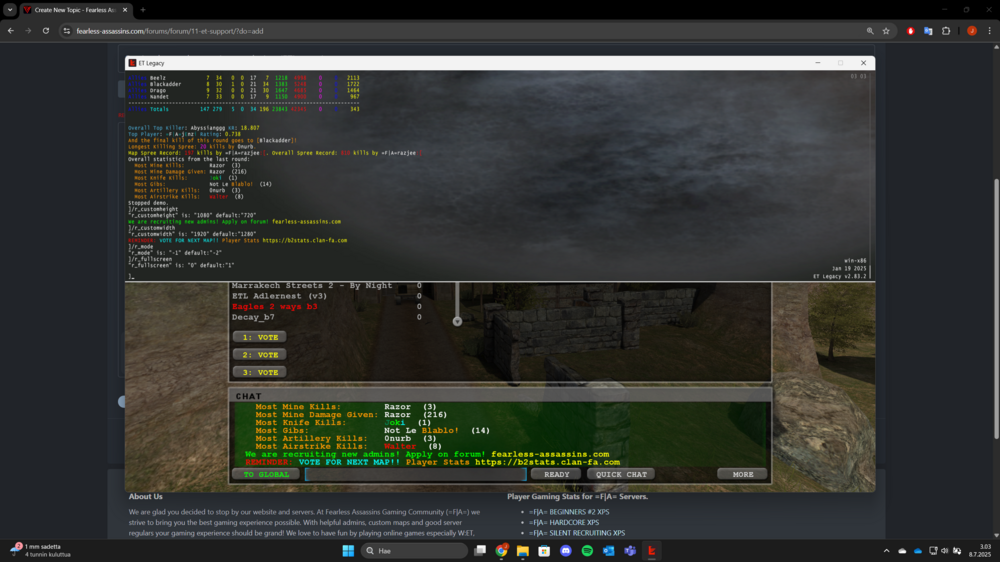Open Chrome's three-dot menu
This screenshot has width=1000, height=562.
[989, 31]
